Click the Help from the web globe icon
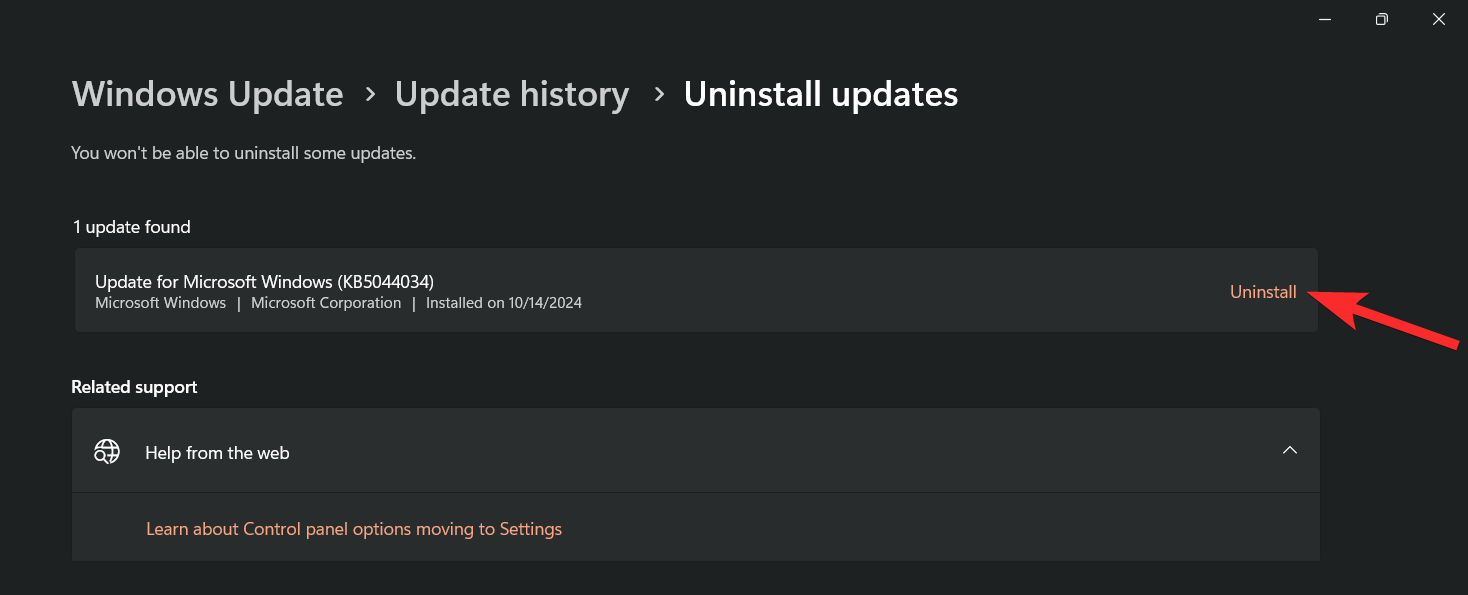Image resolution: width=1468 pixels, height=595 pixels. pyautogui.click(x=107, y=452)
